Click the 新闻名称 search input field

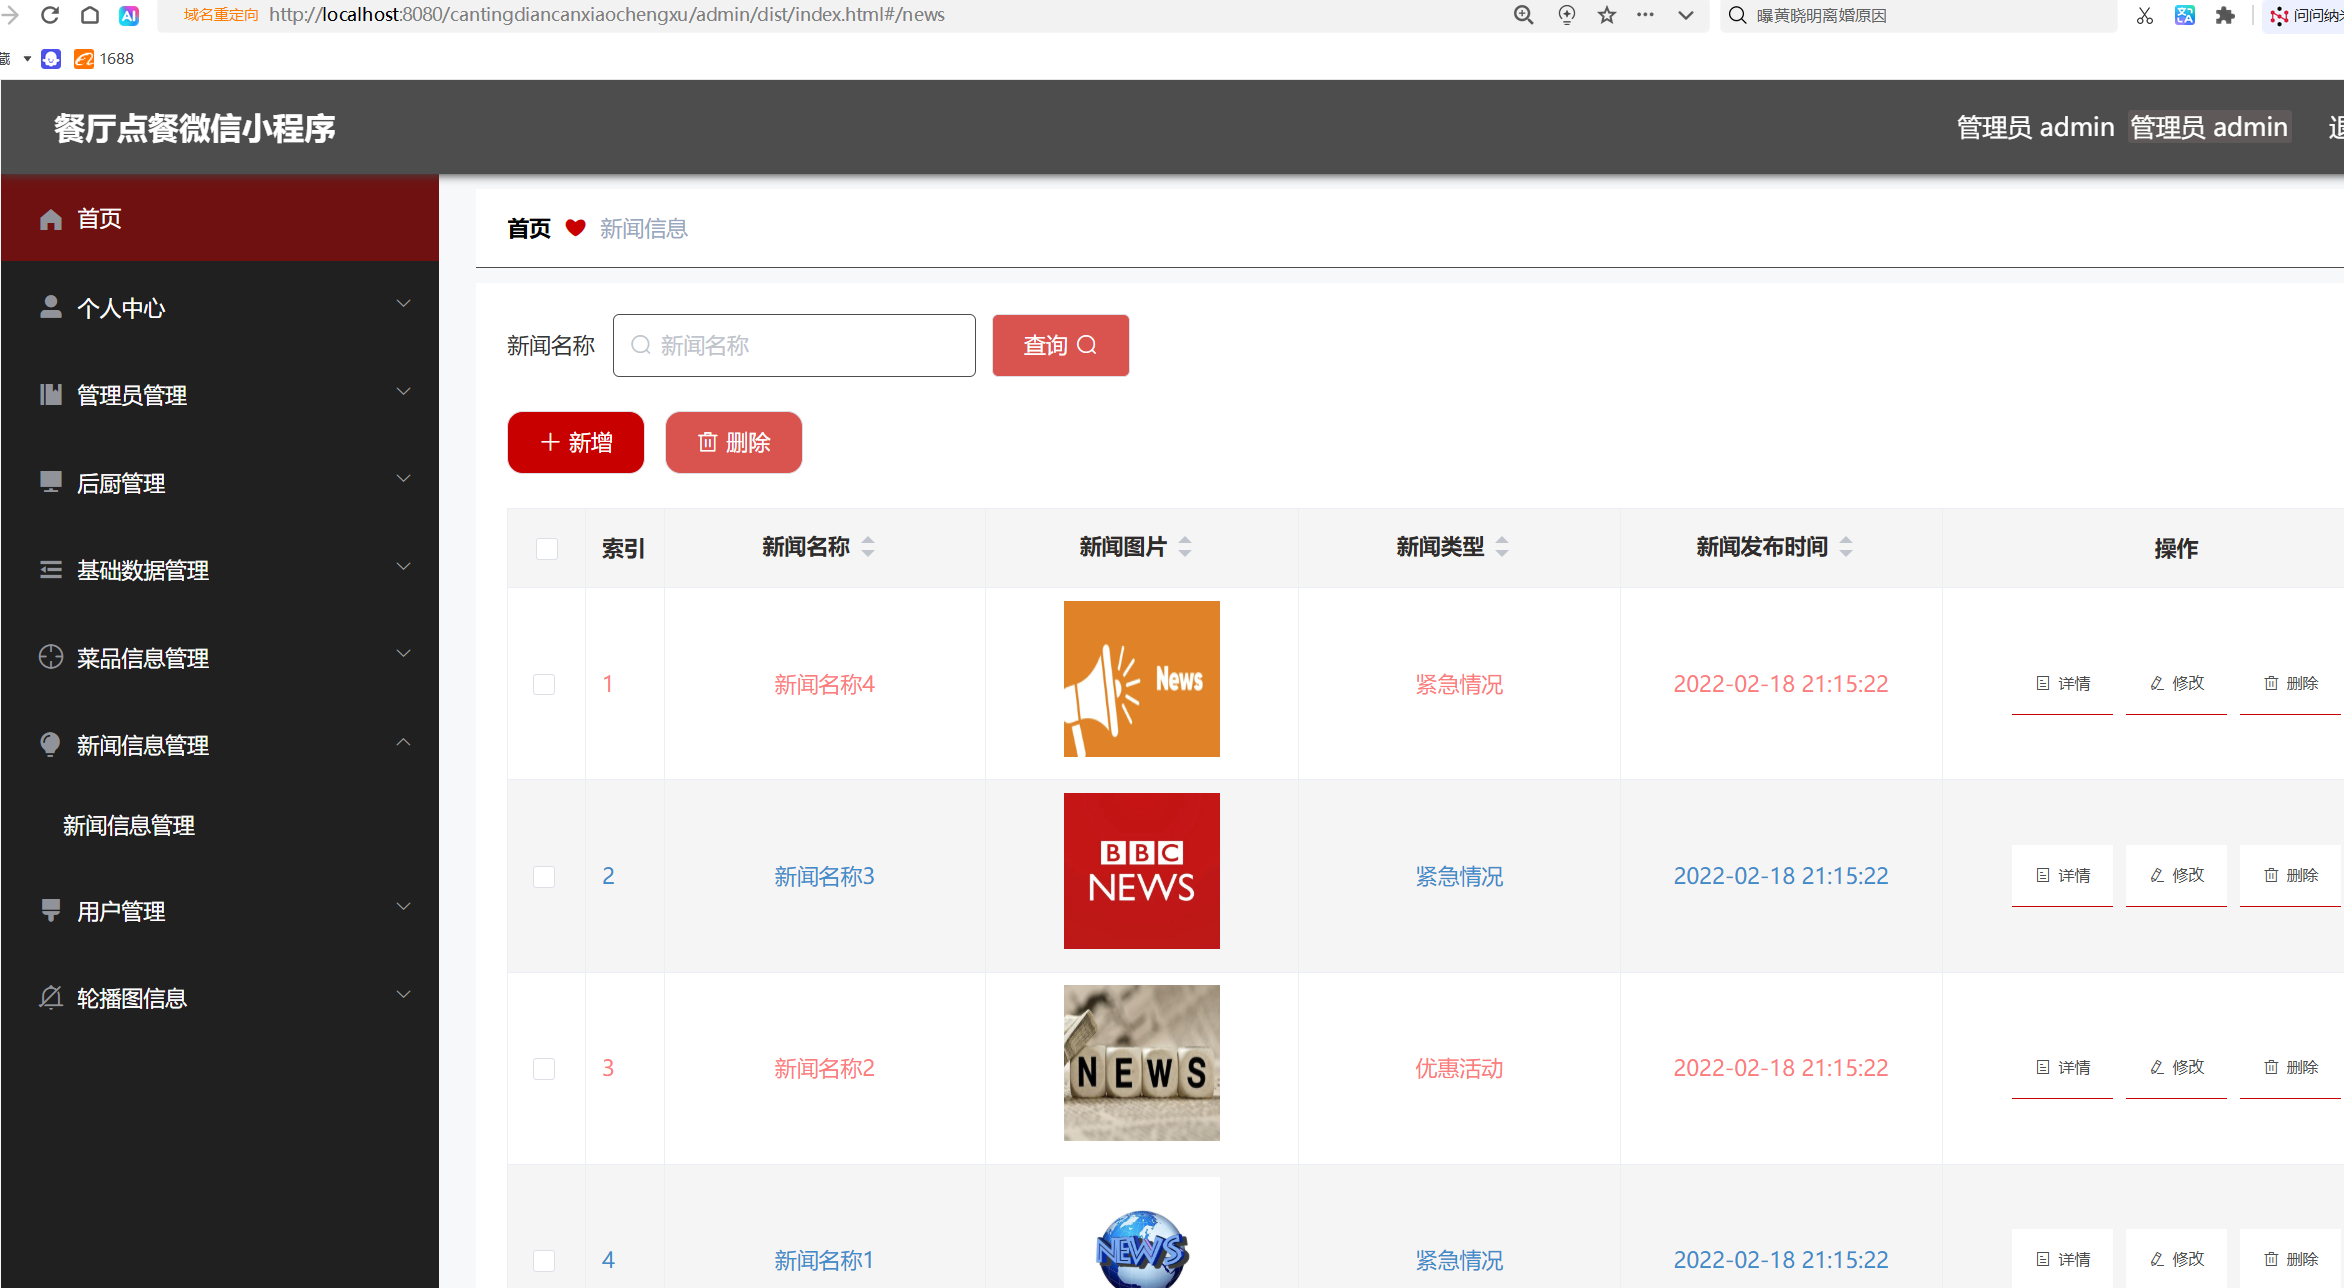point(793,345)
